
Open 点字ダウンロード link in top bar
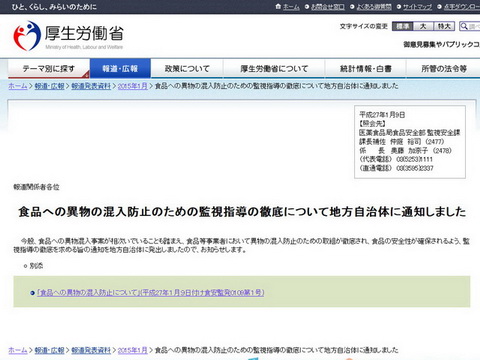click(462, 7)
